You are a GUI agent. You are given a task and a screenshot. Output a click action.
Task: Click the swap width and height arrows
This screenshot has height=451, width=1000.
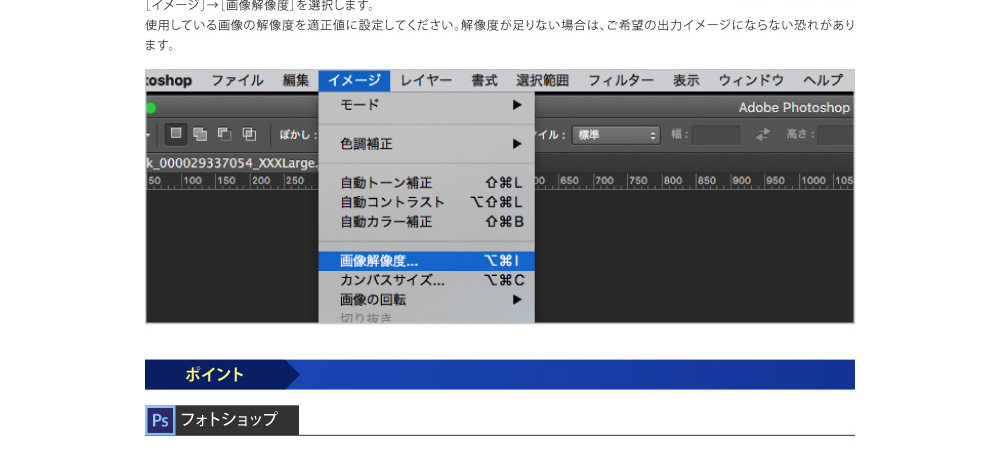pos(763,135)
